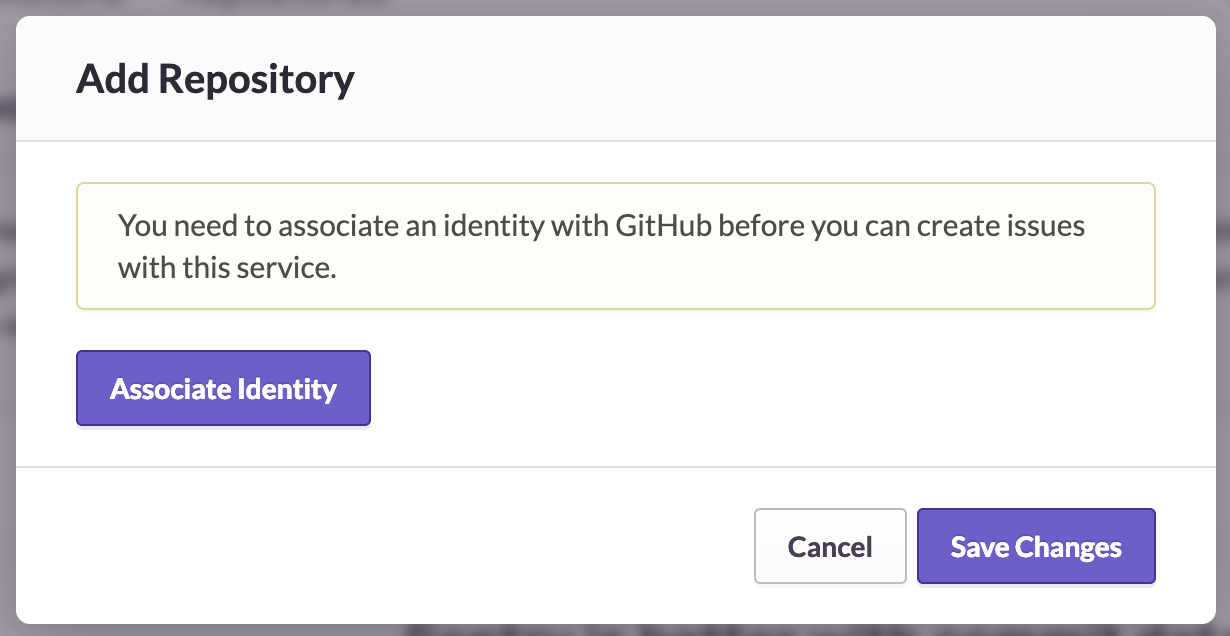Screen dimensions: 1230x636
Task: Activate the rightmost footer button Save Changes
Action: (x=1035, y=546)
